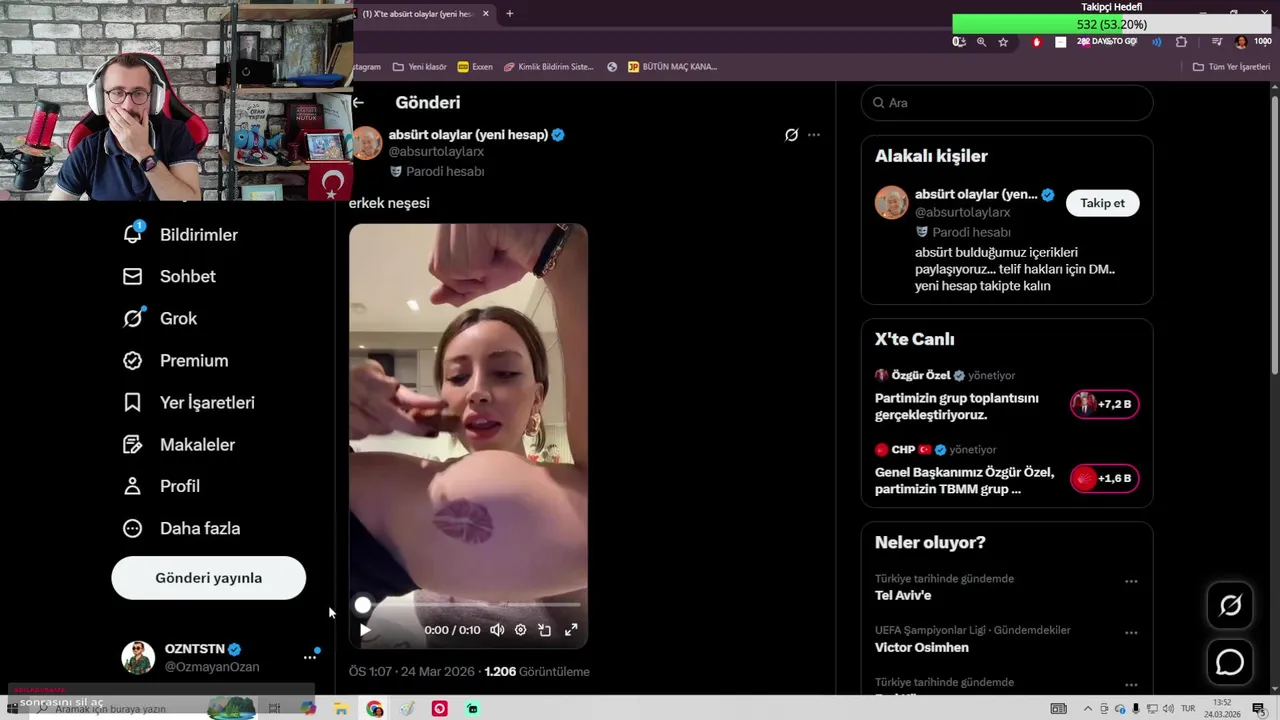The image size is (1280, 720).
Task: Expand Daha fazla sidebar options
Action: tap(181, 528)
